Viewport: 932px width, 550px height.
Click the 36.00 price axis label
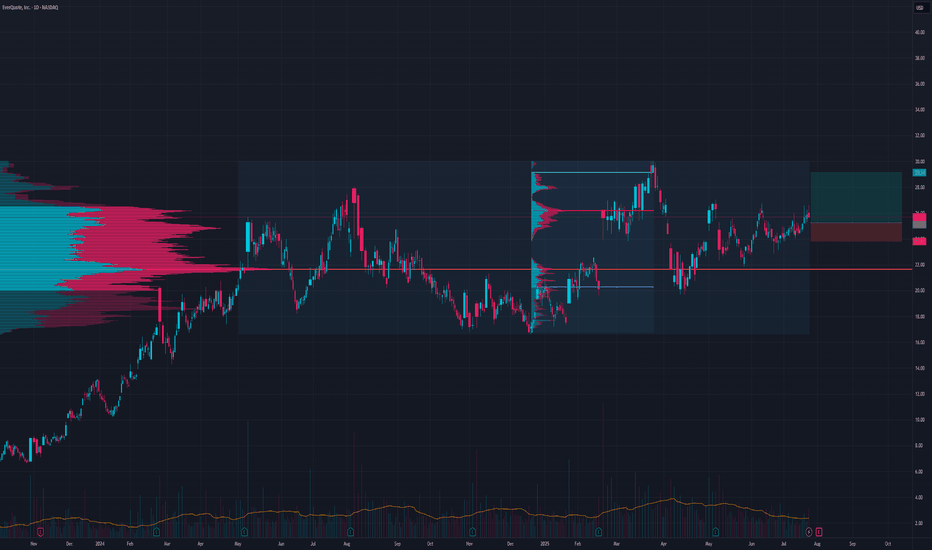tap(920, 84)
